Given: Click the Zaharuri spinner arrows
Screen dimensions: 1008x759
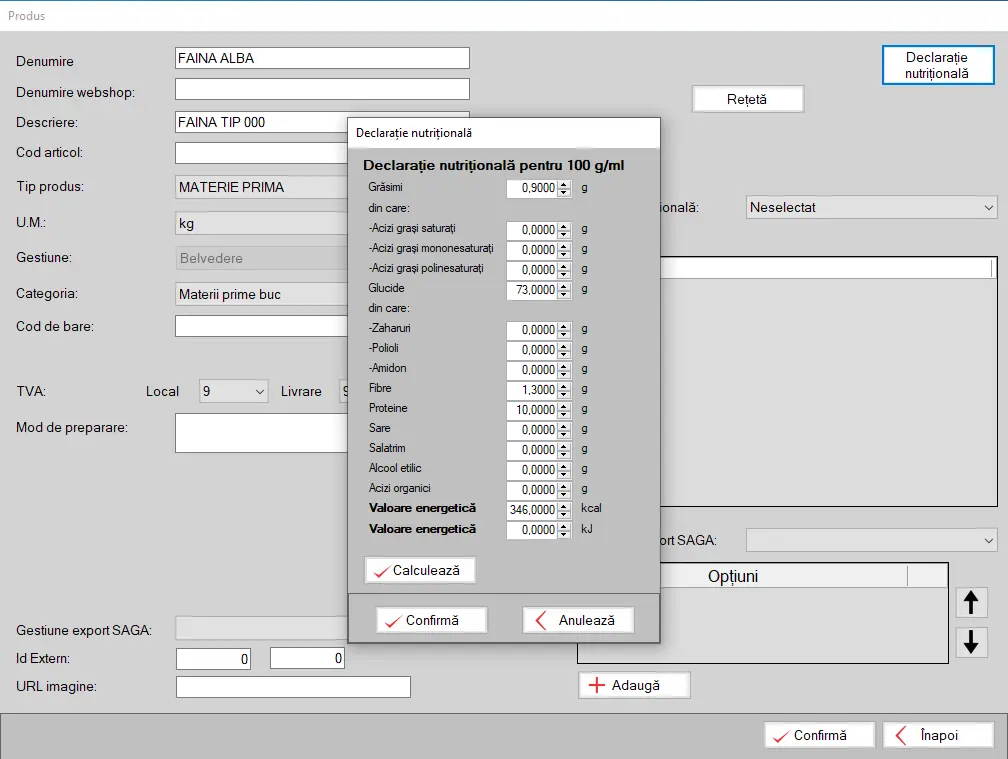Looking at the screenshot, I should pyautogui.click(x=564, y=330).
